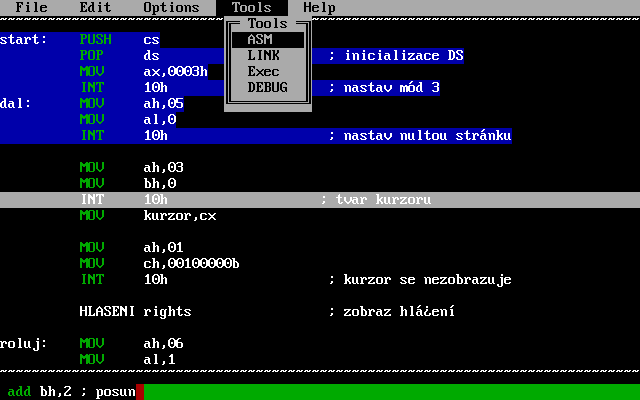Place cursor on the 'start:' label
640x400 pixels.
pos(23,39)
